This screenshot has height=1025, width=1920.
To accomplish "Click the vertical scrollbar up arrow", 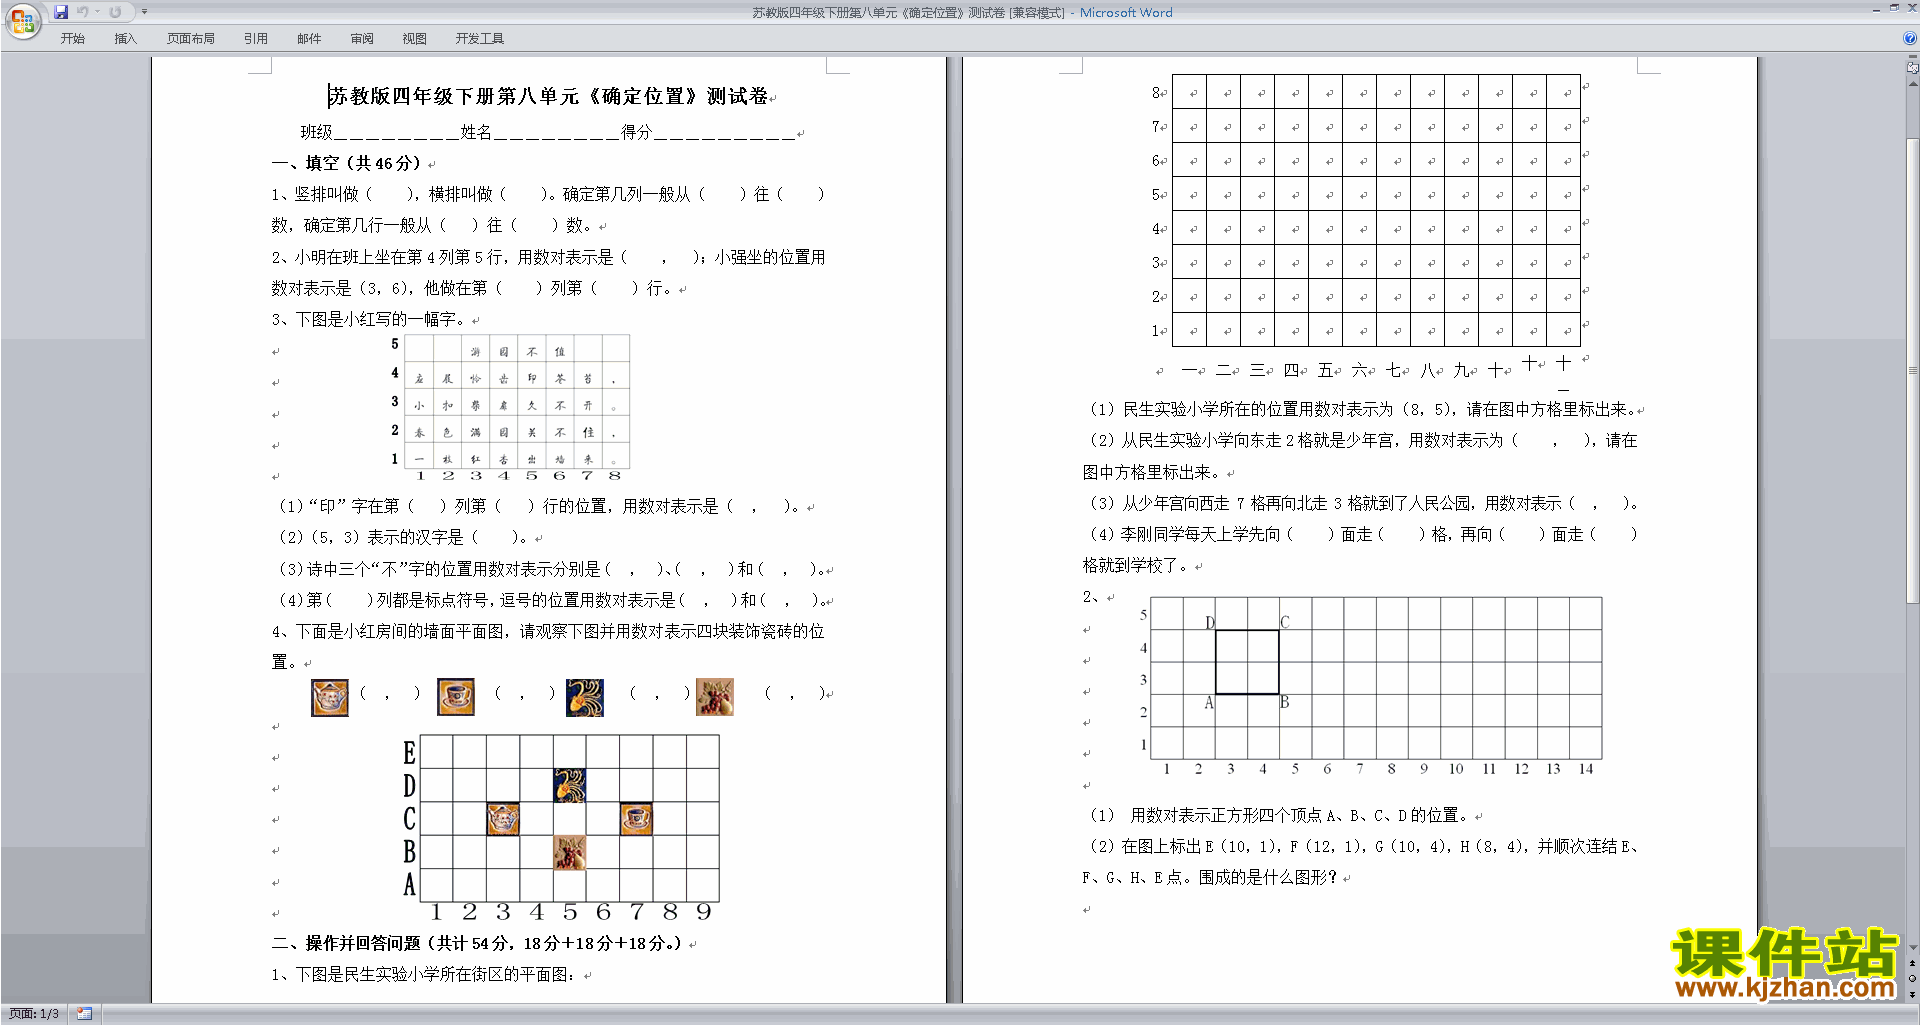I will pos(1913,84).
